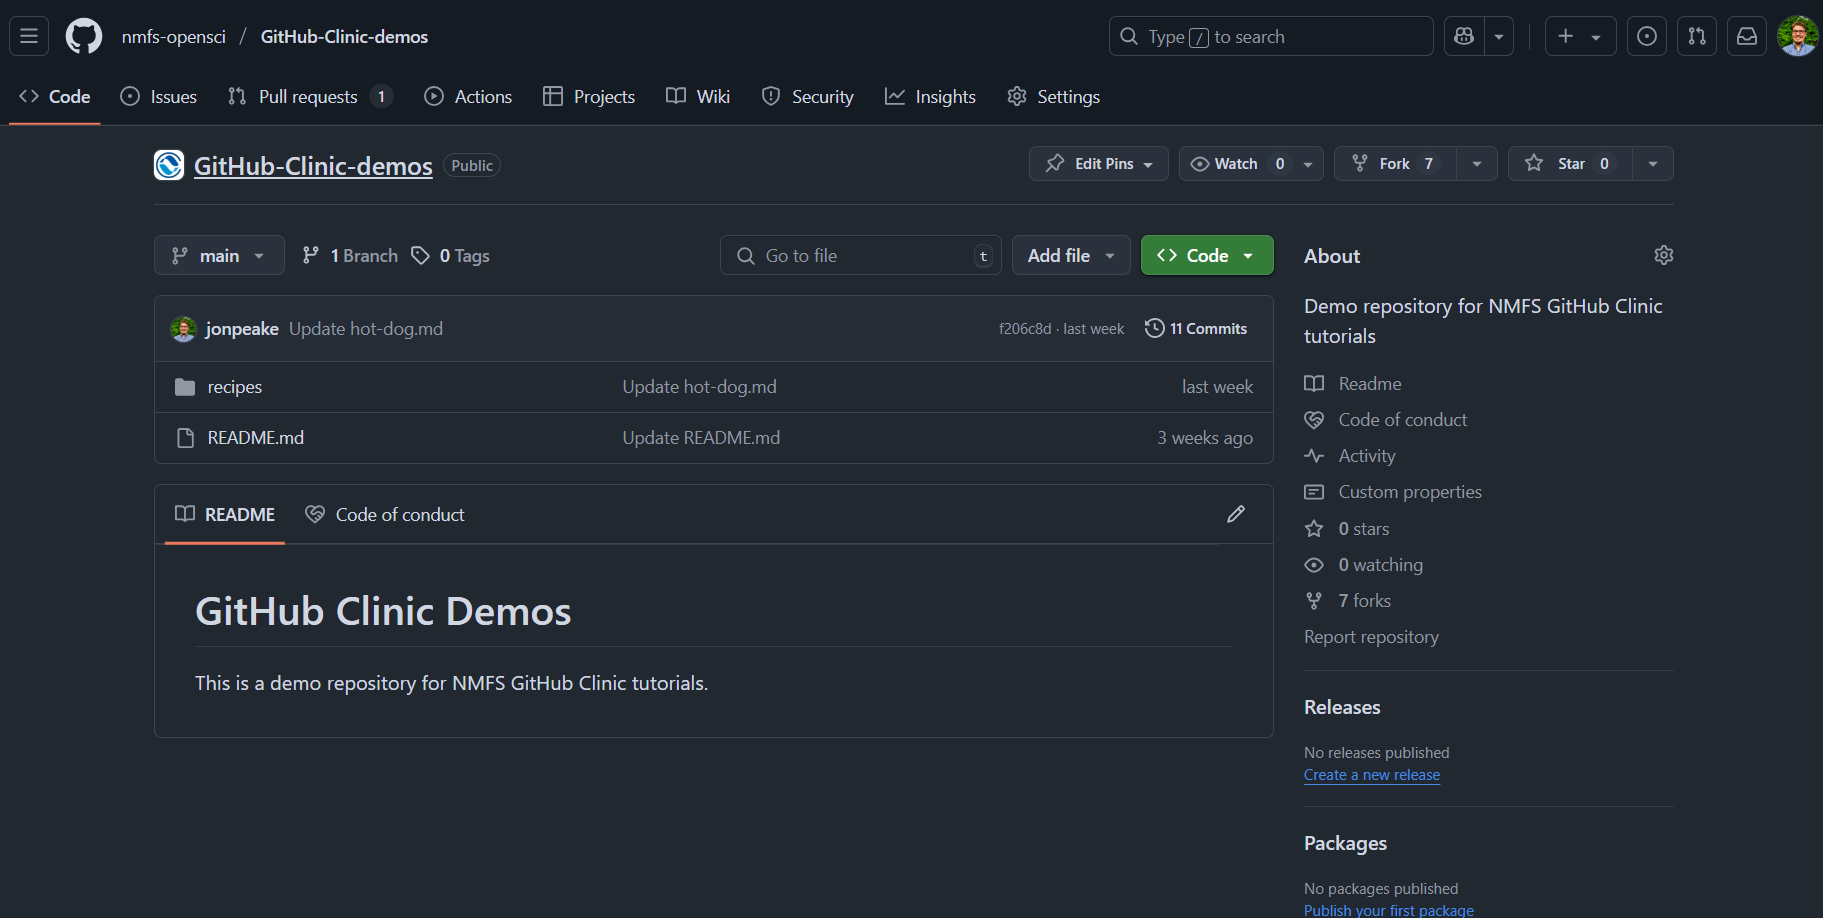The image size is (1823, 918).
Task: Open notifications inbox icon
Action: click(1747, 36)
